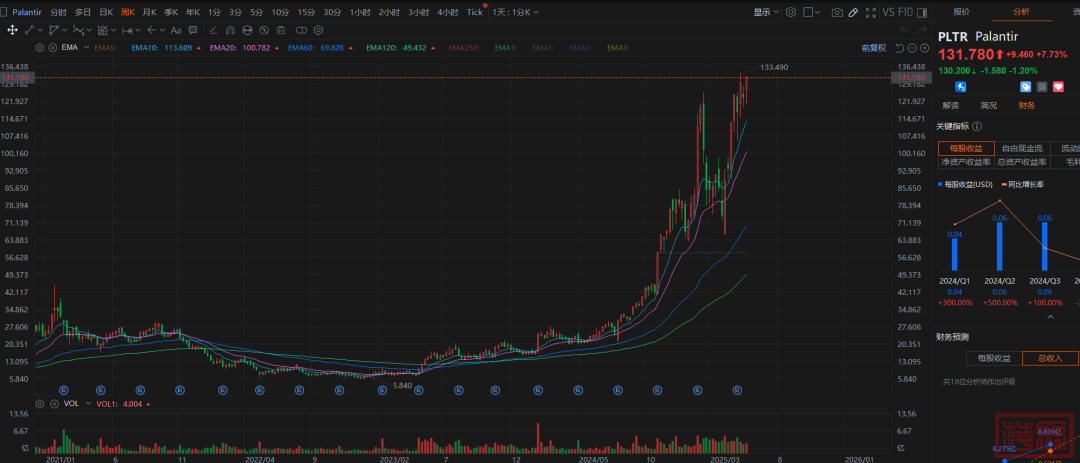Screen dimensions: 1080x463
Task: Collapse the earnings chart chevron
Action: tap(1050, 317)
